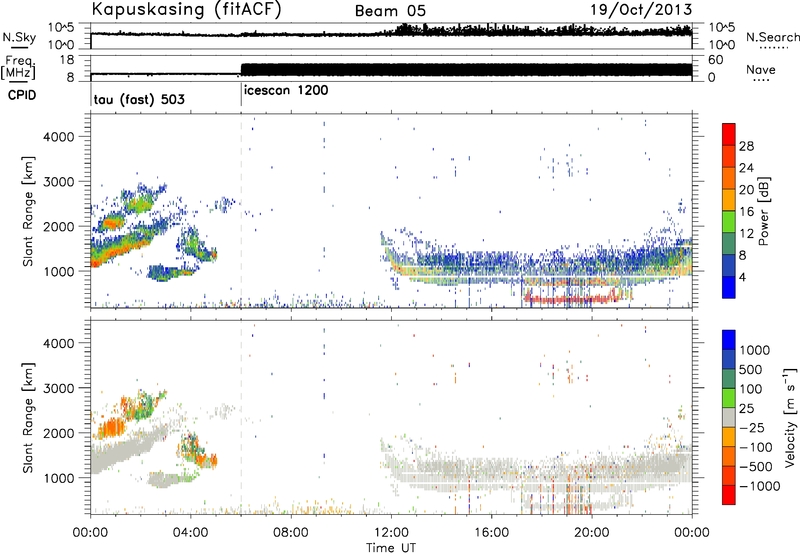Click the grey -25 to 25 velocity swatch

(x=729, y=417)
